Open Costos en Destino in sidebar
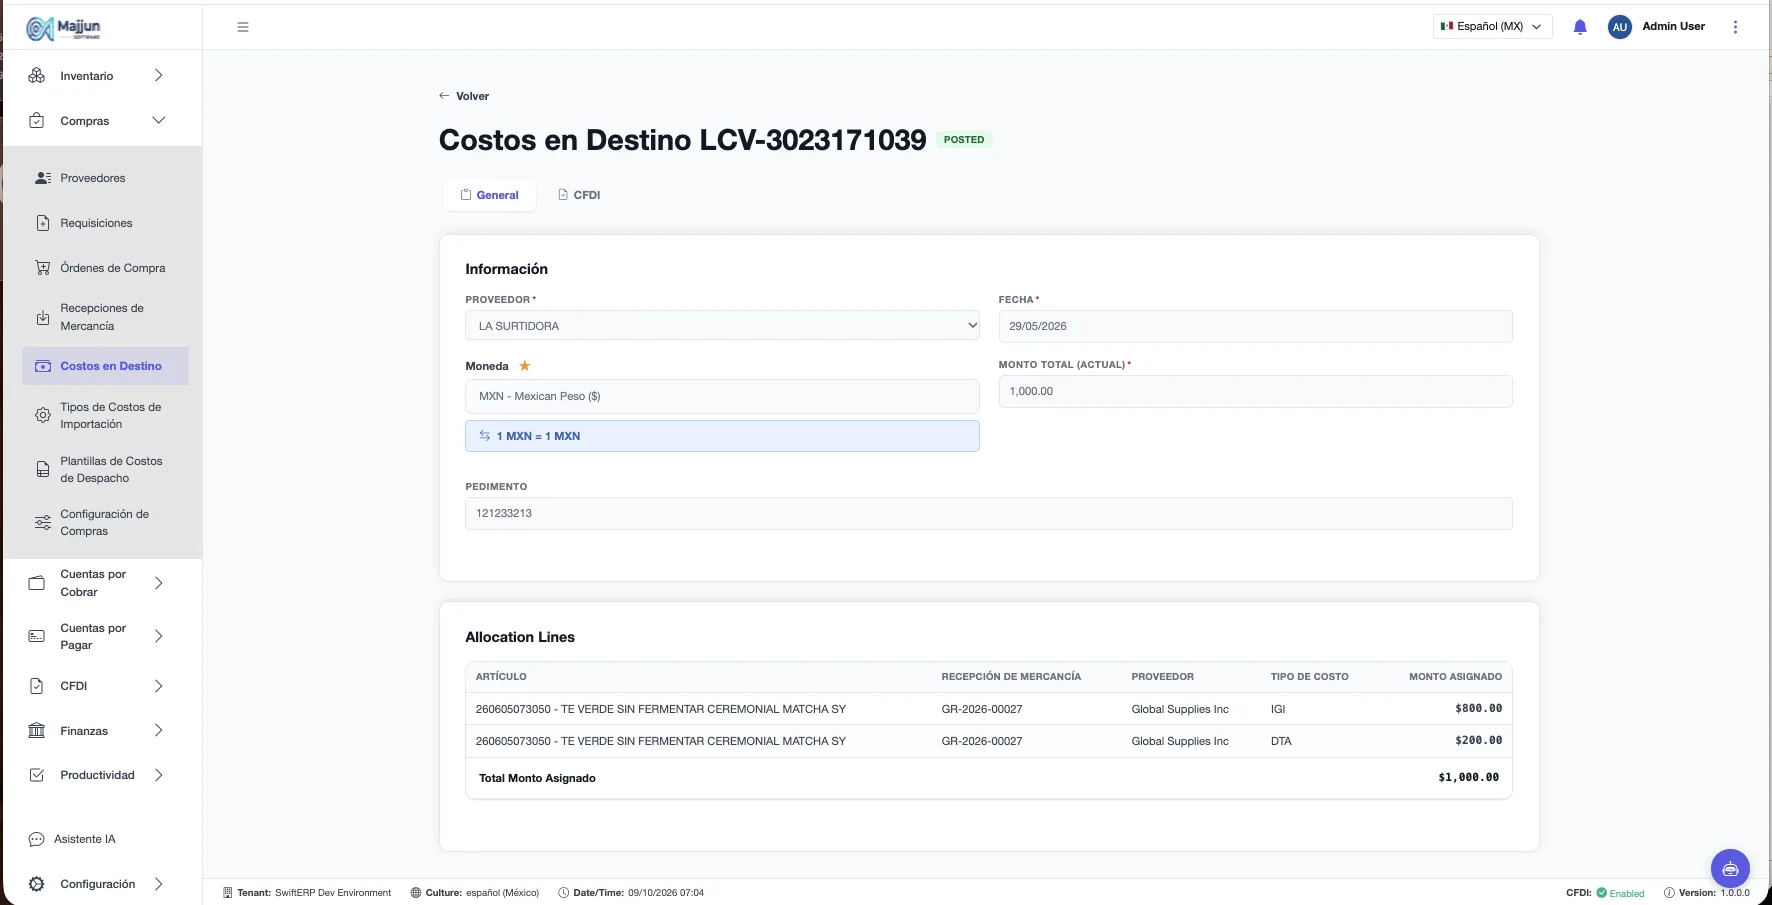 [x=105, y=366]
